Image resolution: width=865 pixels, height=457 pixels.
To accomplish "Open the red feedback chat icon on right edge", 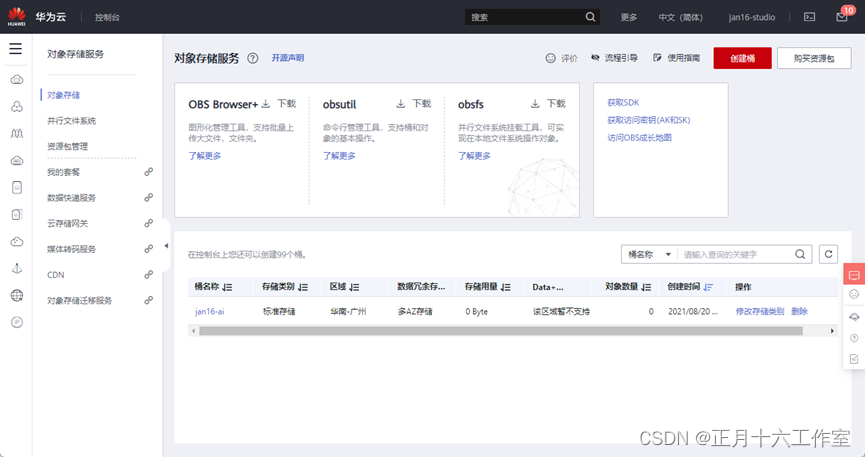I will [x=854, y=275].
